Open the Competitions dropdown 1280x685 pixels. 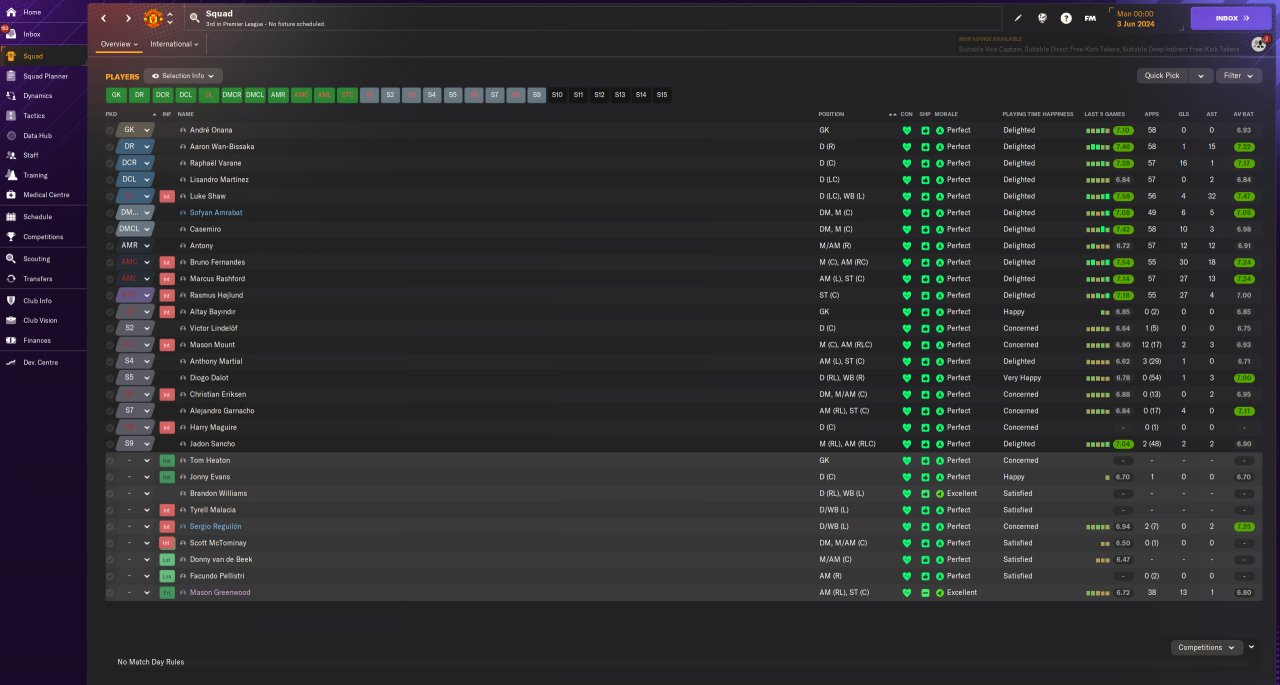click(x=1206, y=647)
